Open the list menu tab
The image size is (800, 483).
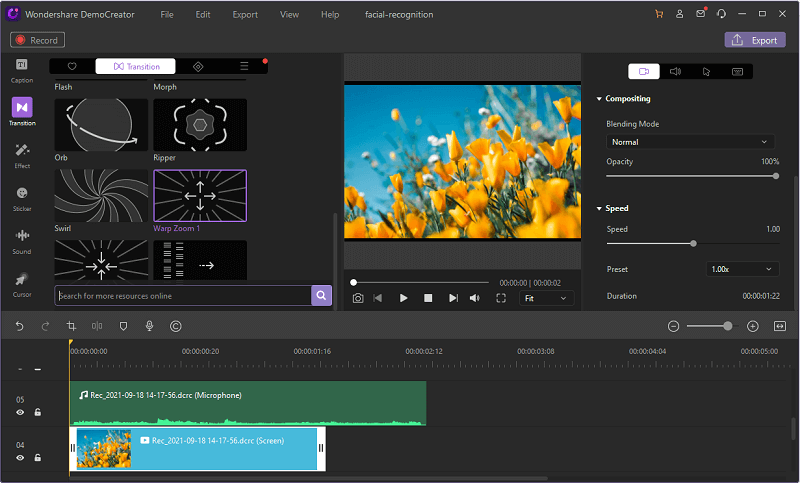244,66
